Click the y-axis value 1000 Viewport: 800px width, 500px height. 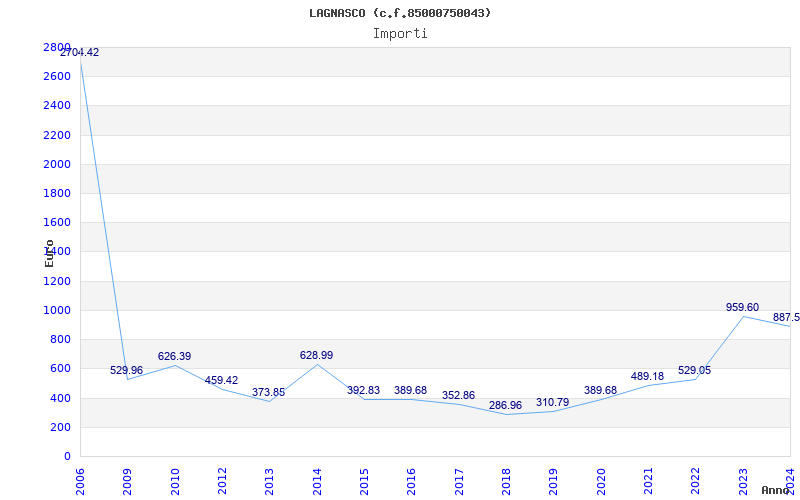click(57, 310)
